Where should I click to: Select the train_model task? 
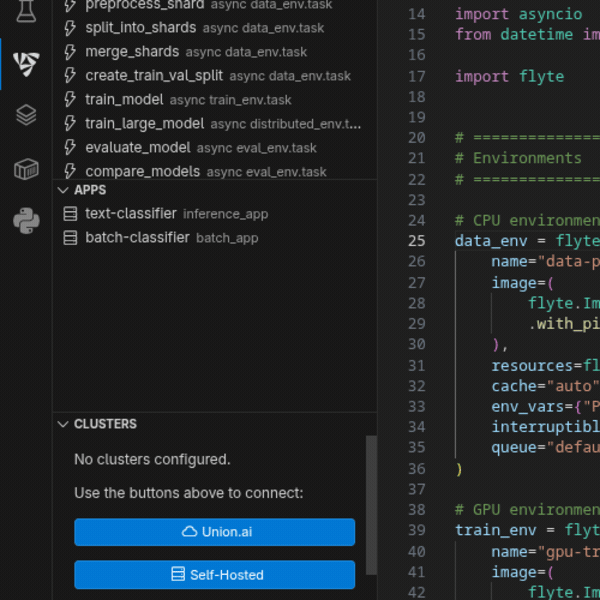(215, 100)
